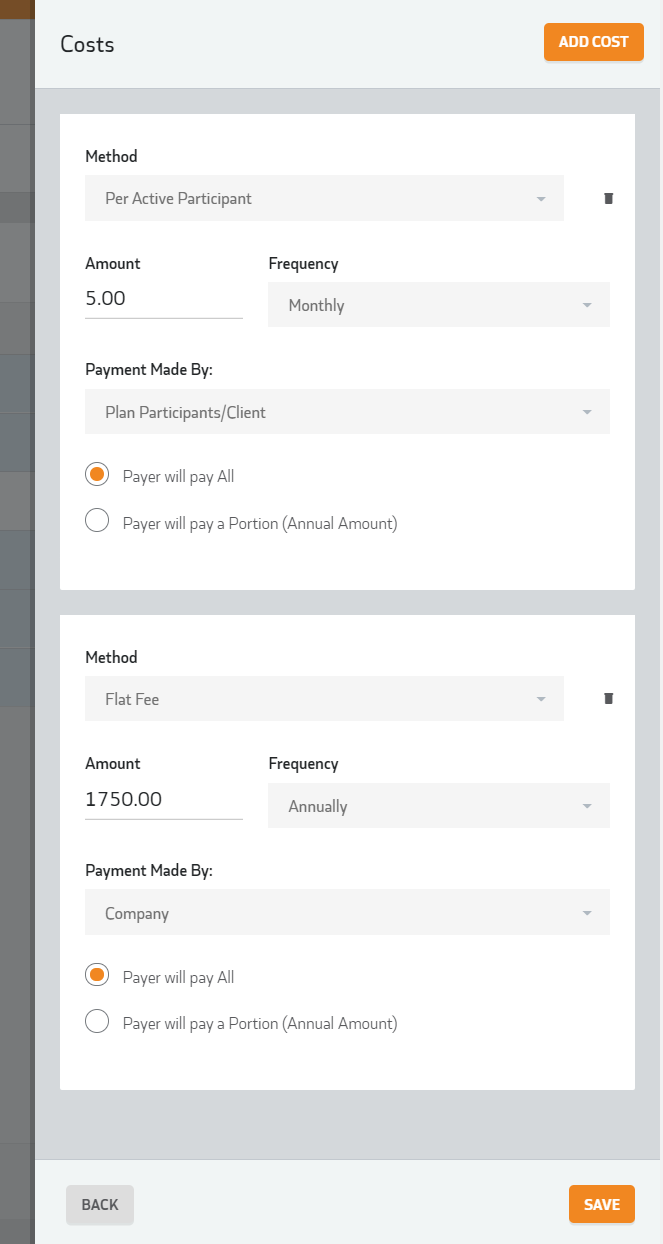Viewport: 663px width, 1244px height.
Task: Click the dropdown arrow beside Flat Fee
Action: tap(541, 700)
